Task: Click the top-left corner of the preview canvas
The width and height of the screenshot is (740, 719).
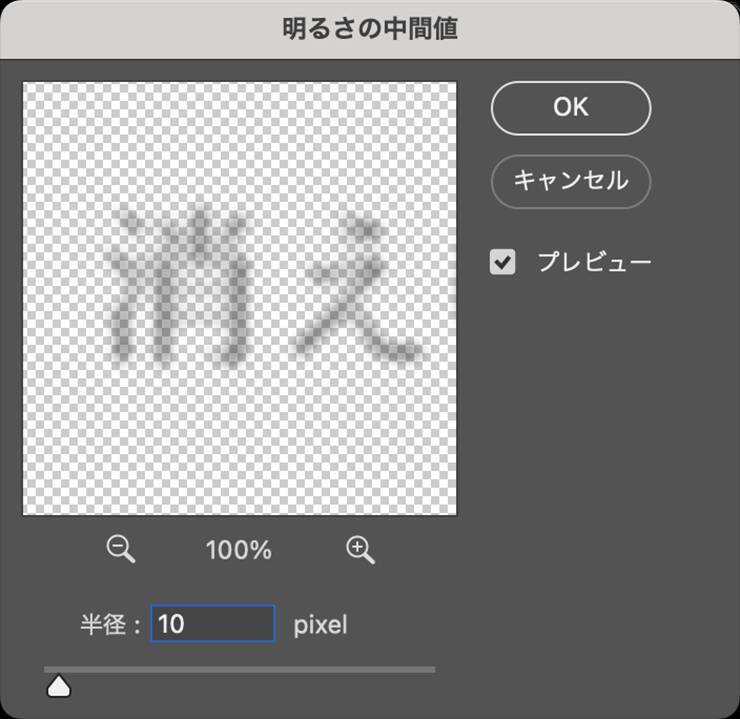Action: click(x=28, y=87)
